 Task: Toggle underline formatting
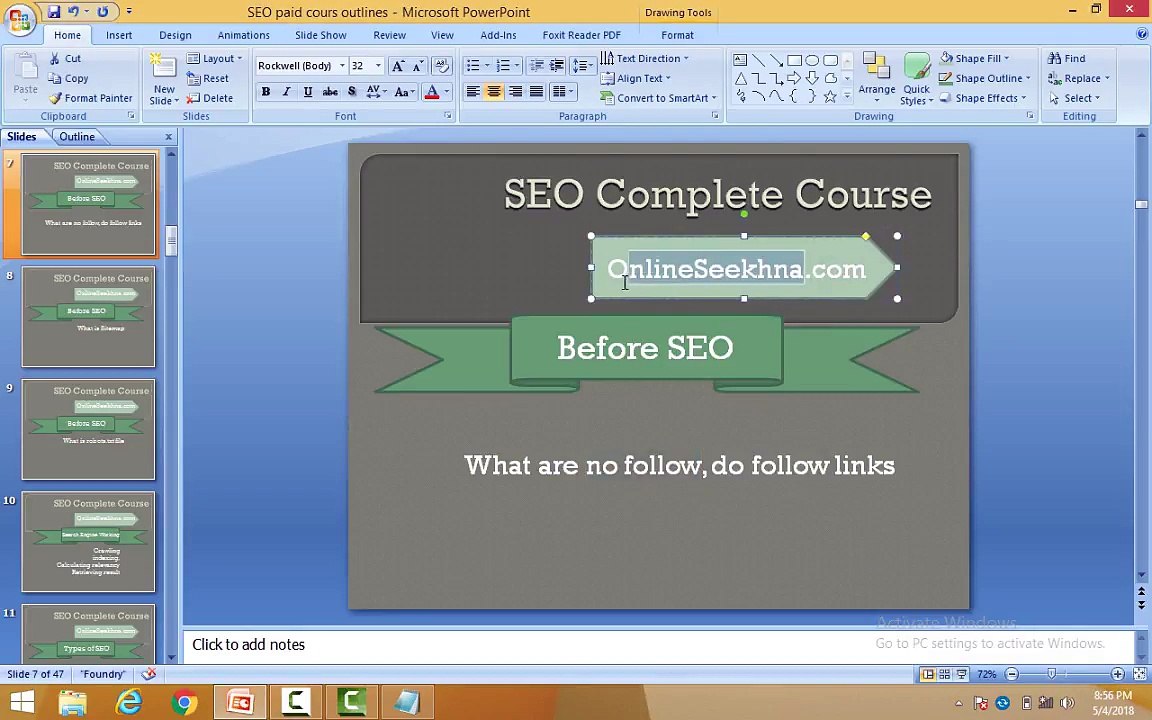coord(308,92)
